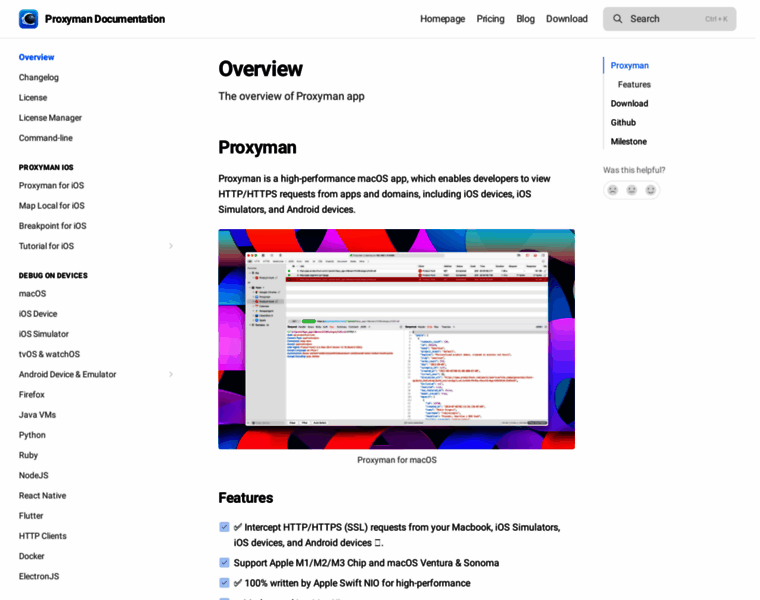Rate page with sad face icon
Screen dimensions: 760x600
point(613,190)
